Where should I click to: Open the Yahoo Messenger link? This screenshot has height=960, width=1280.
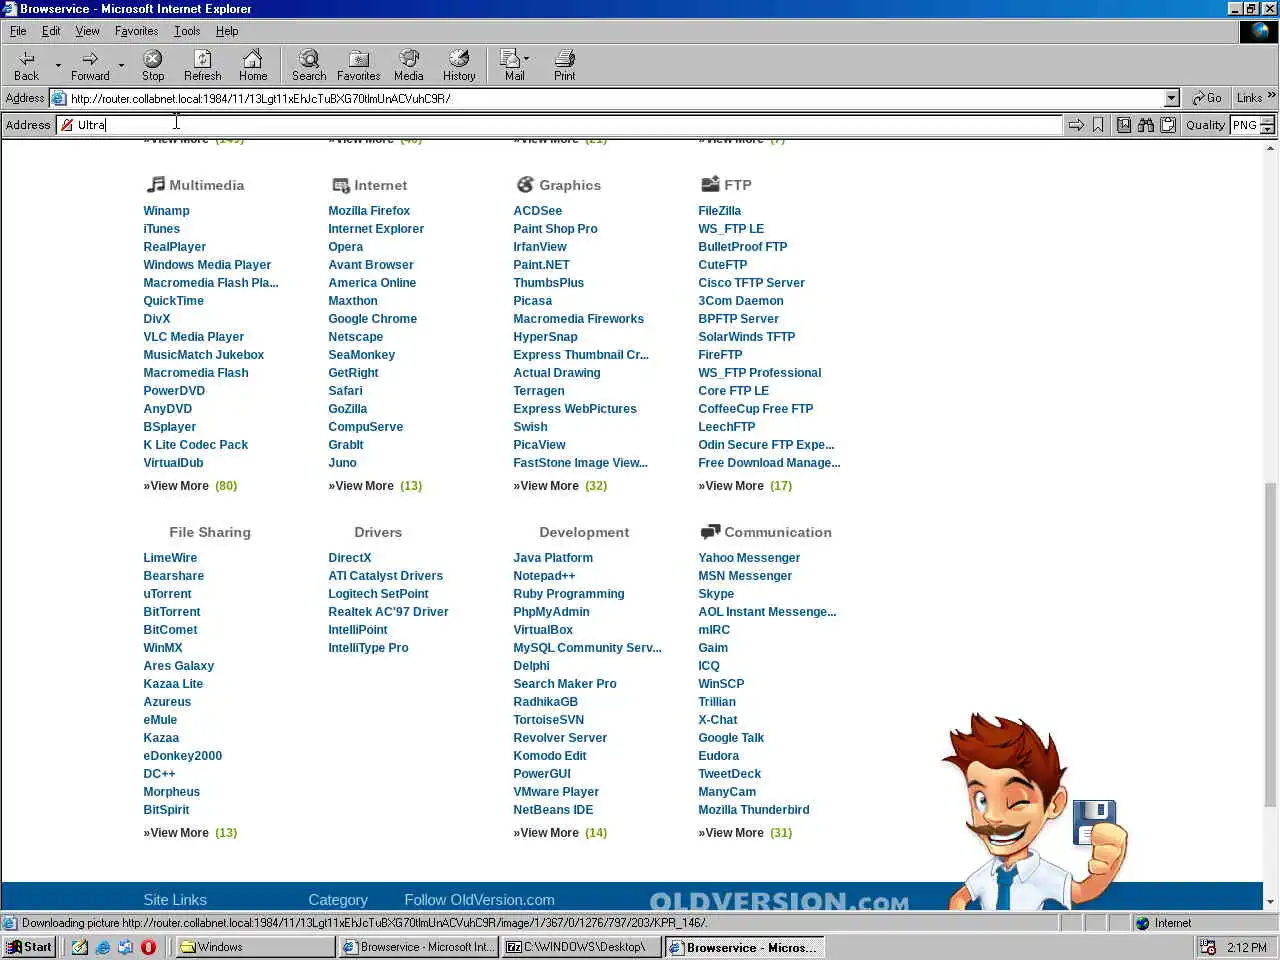click(x=749, y=558)
